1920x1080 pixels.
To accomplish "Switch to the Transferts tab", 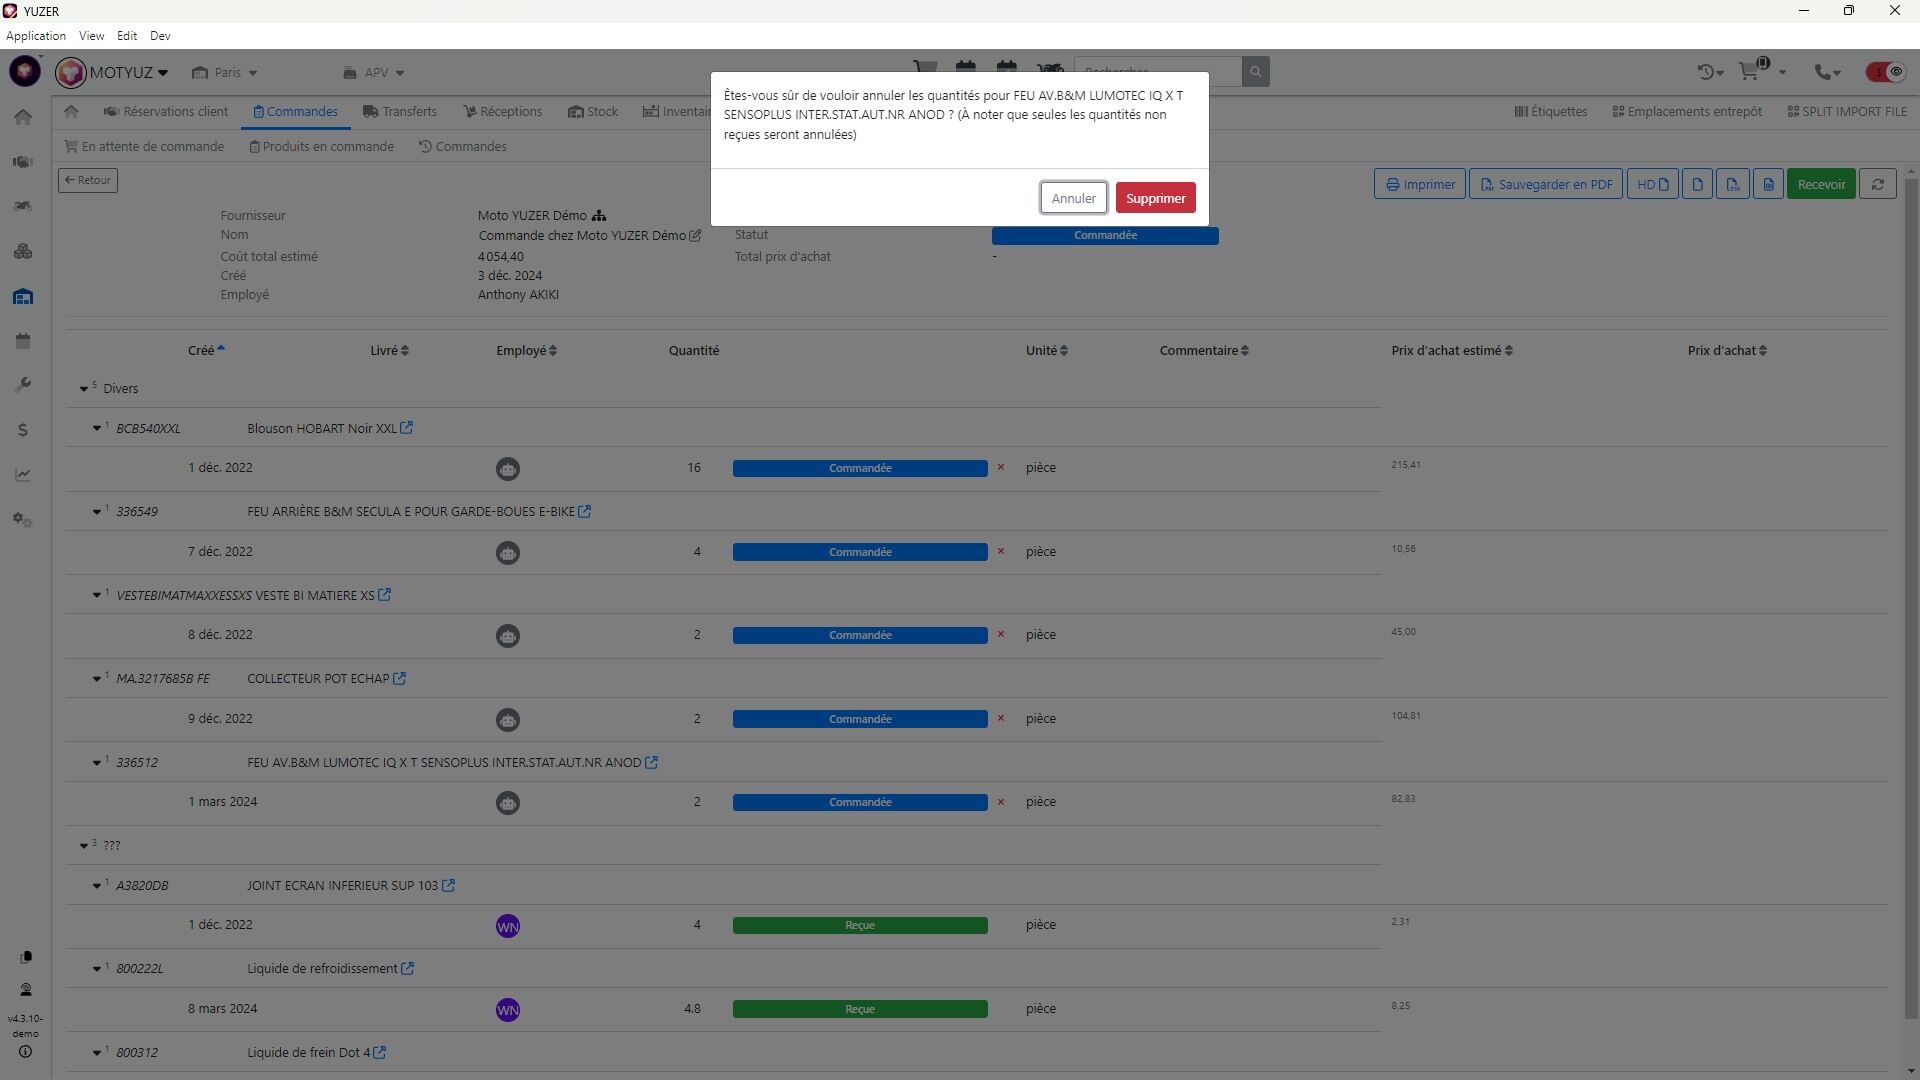I will coord(400,112).
